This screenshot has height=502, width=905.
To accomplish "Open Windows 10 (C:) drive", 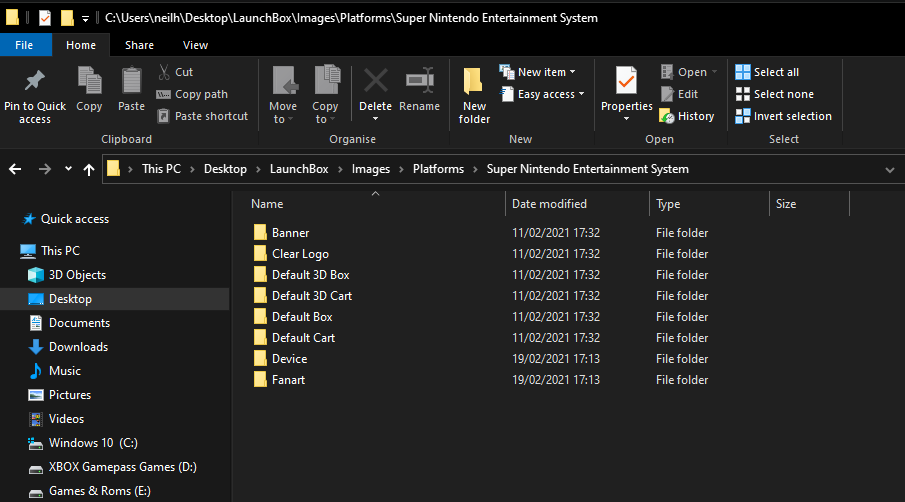I will click(x=83, y=443).
